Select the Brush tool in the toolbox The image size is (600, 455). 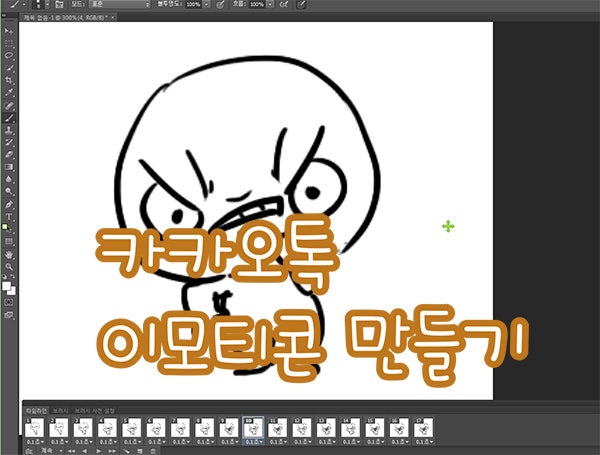pos(8,118)
